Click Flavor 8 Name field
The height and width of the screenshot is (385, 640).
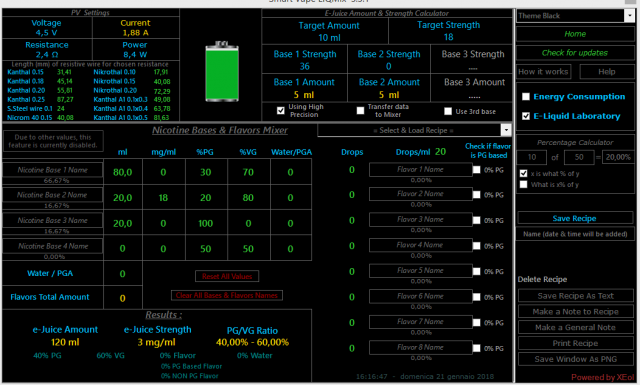point(420,347)
